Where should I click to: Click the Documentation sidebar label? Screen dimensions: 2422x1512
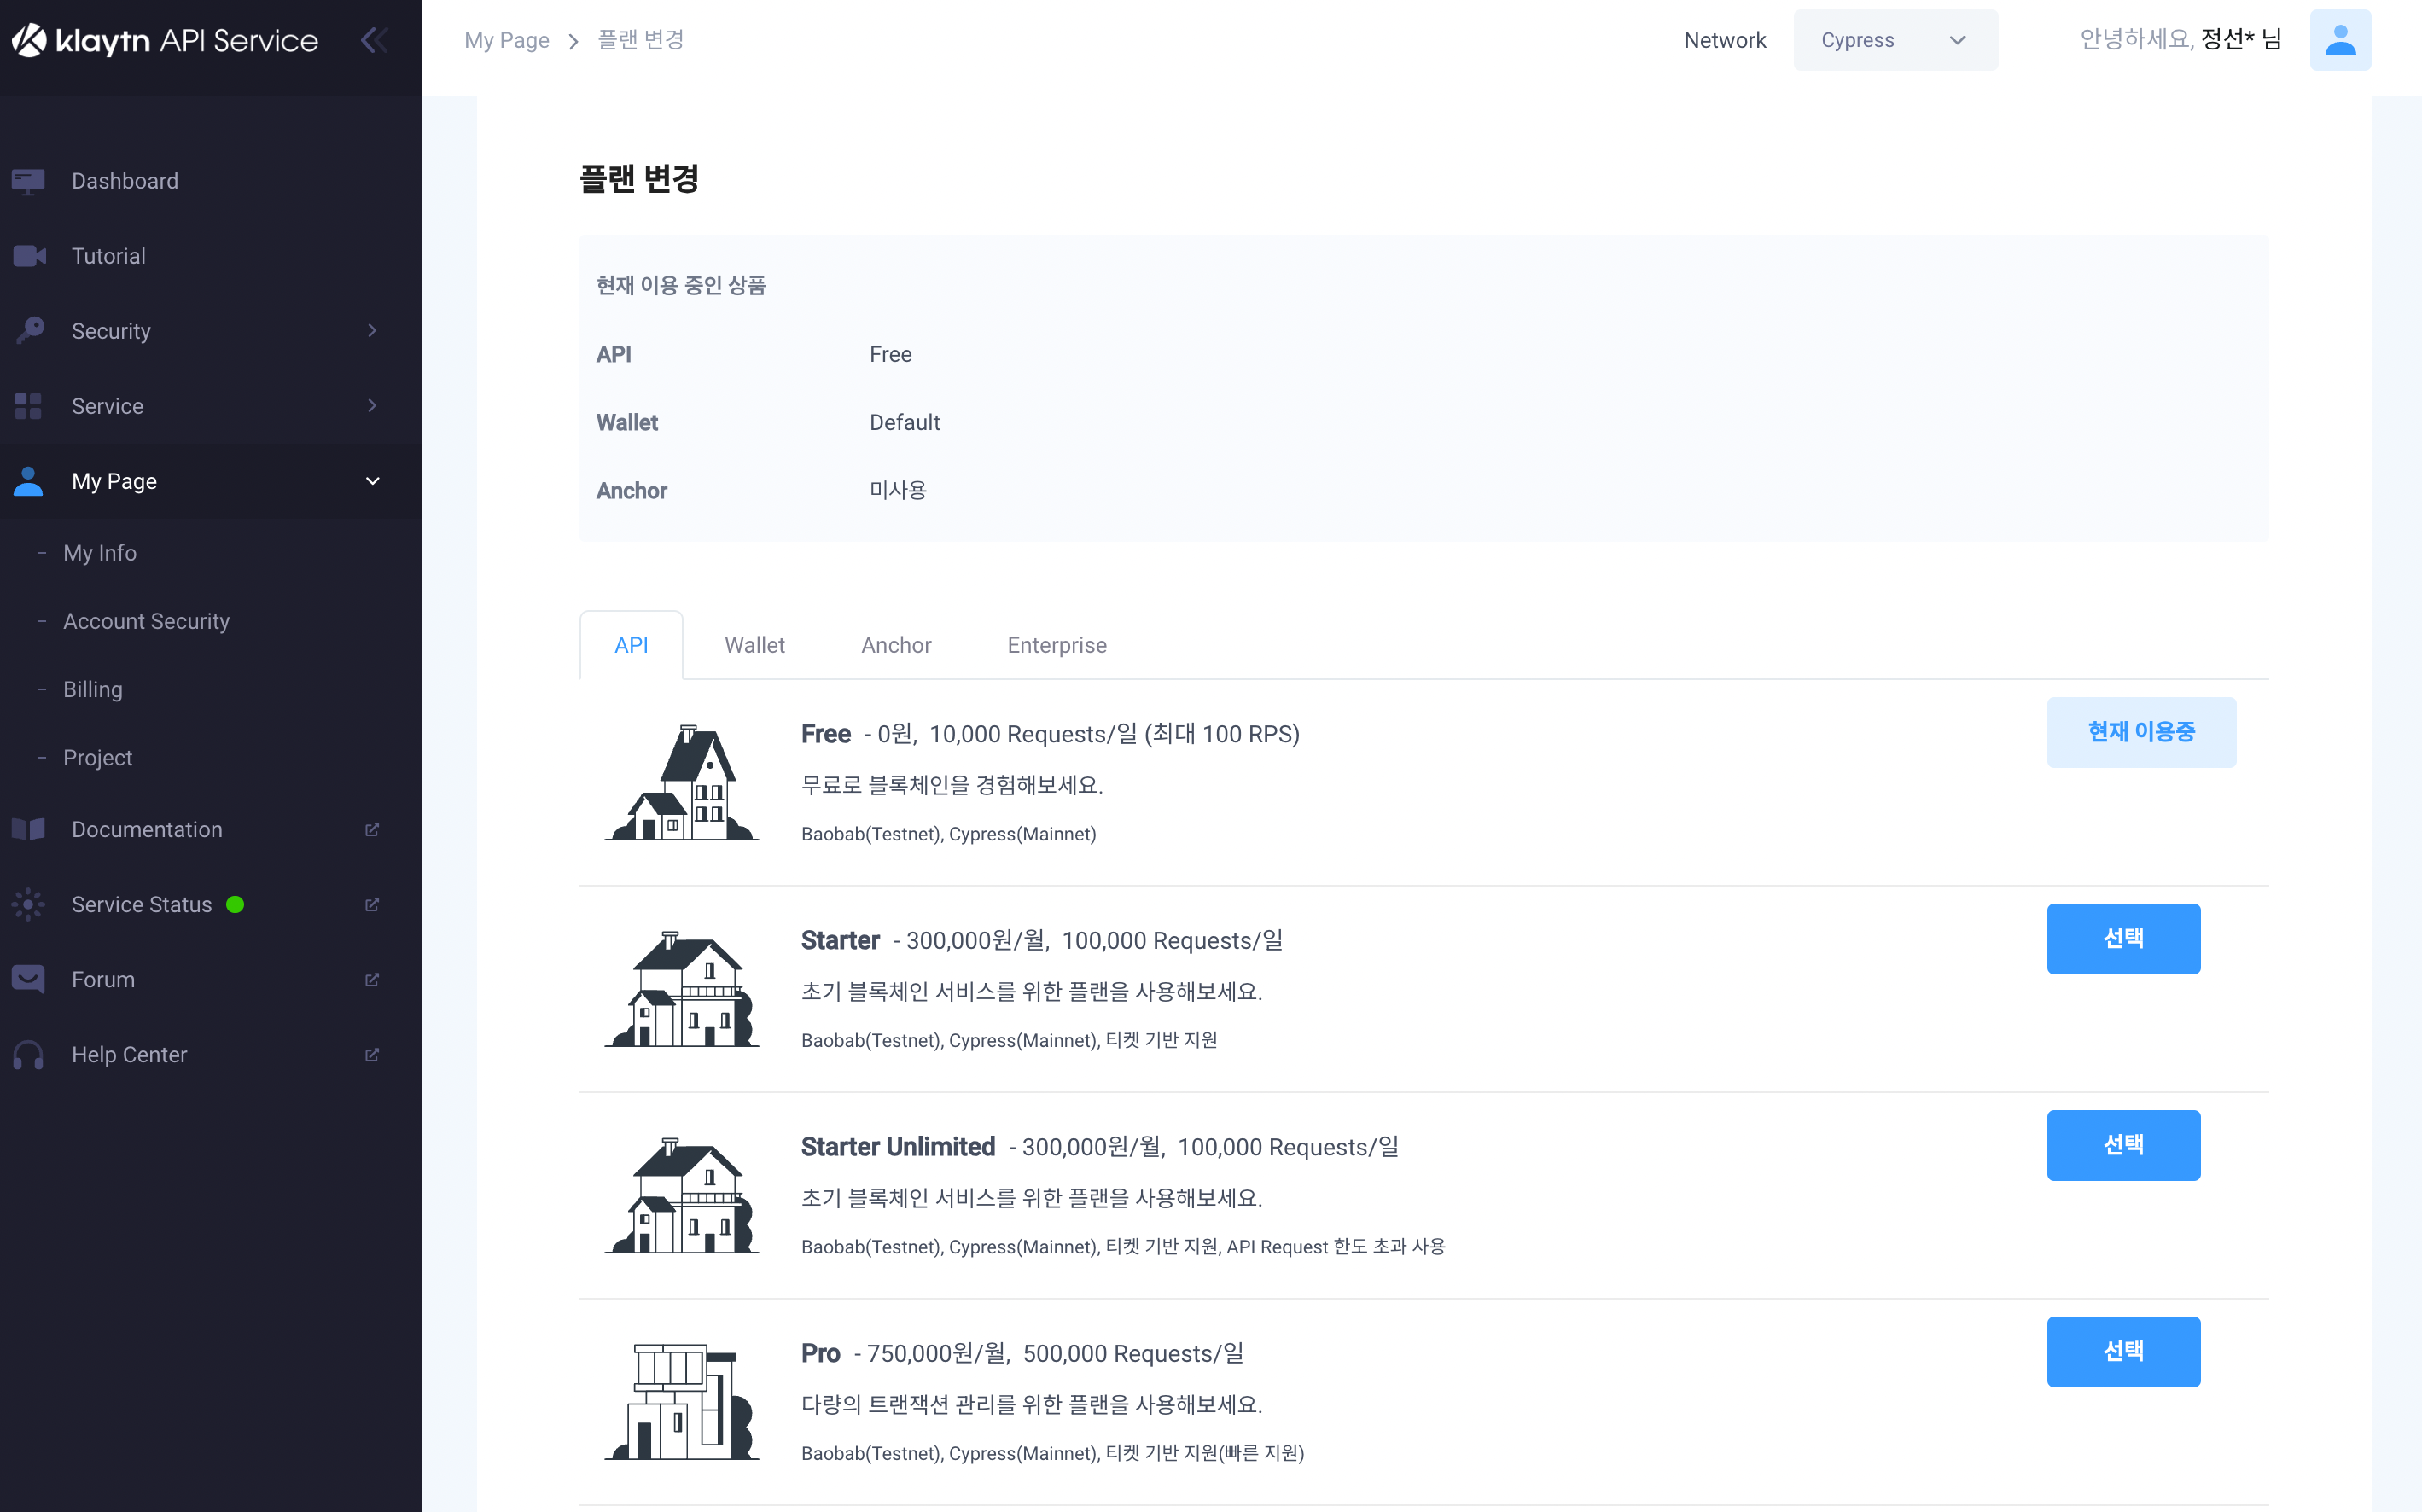click(x=147, y=829)
